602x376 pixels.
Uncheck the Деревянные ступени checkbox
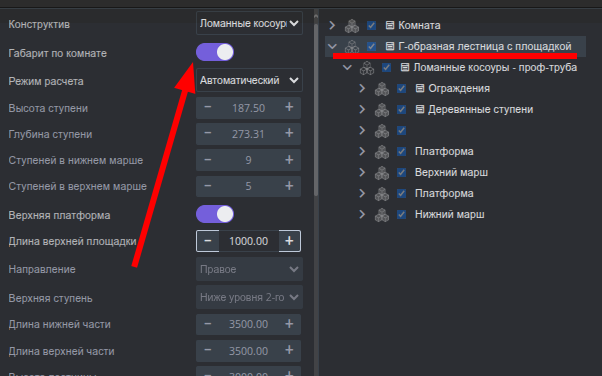402,109
